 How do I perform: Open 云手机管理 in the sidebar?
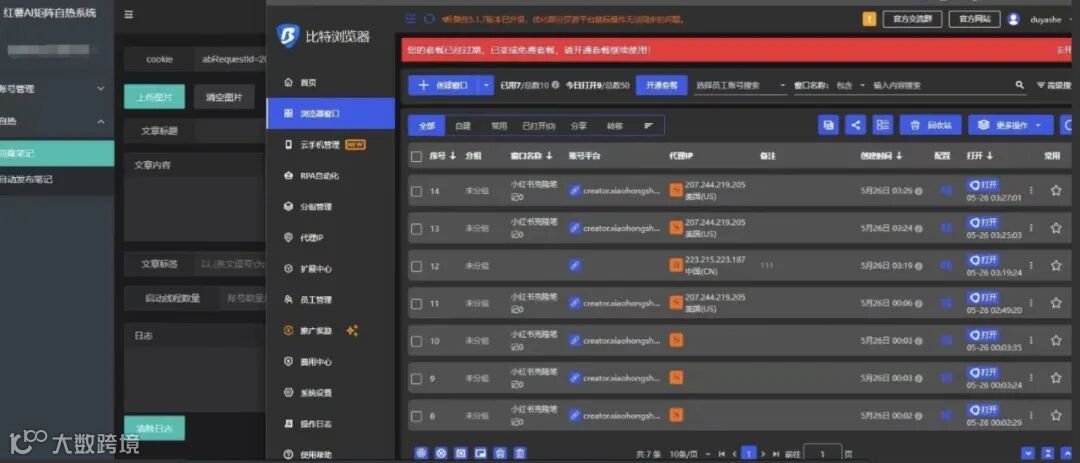(324, 145)
